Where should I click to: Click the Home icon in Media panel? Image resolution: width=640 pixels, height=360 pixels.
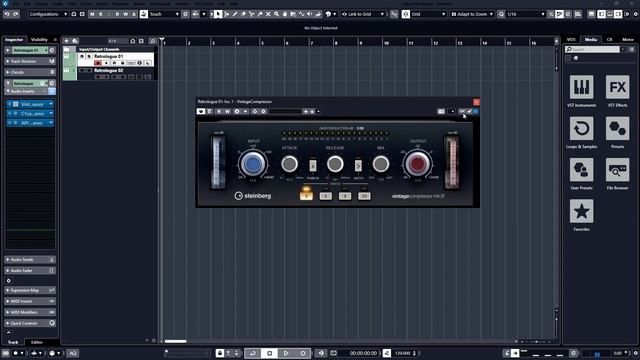point(576,58)
